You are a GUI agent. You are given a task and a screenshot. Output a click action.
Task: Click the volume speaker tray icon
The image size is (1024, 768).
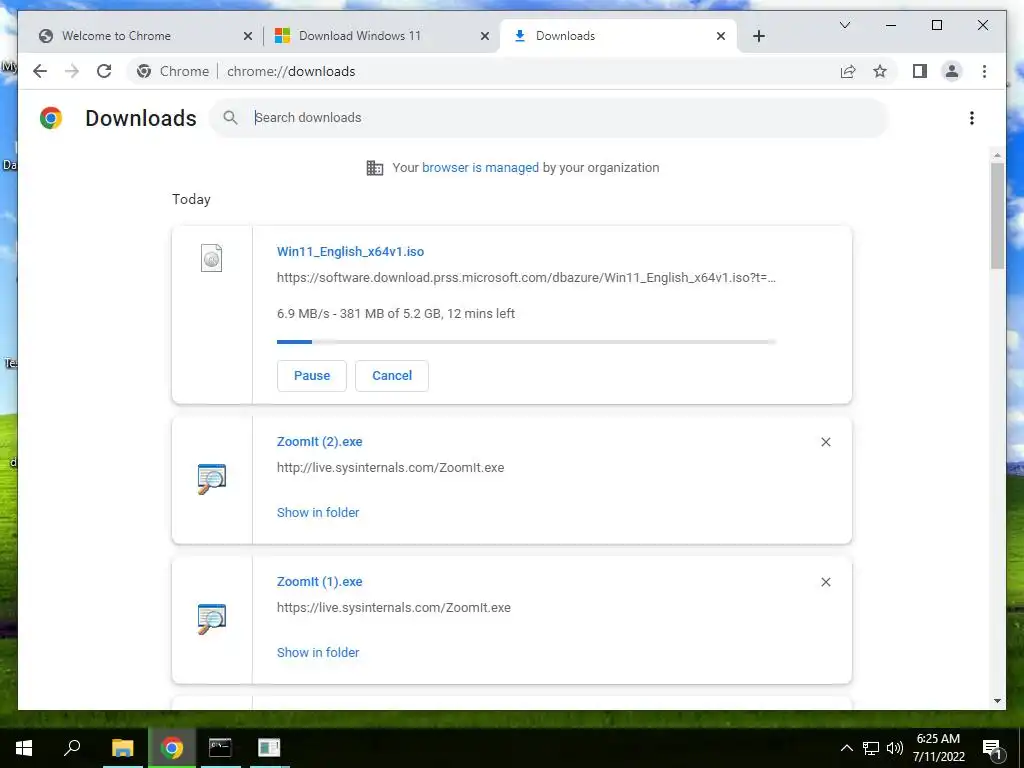[895, 748]
